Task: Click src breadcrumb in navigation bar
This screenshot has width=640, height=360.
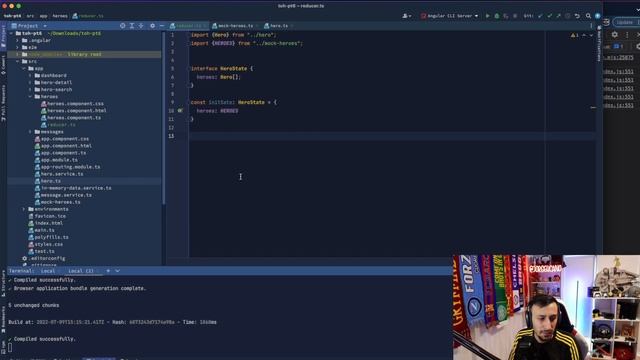Action: pos(30,16)
